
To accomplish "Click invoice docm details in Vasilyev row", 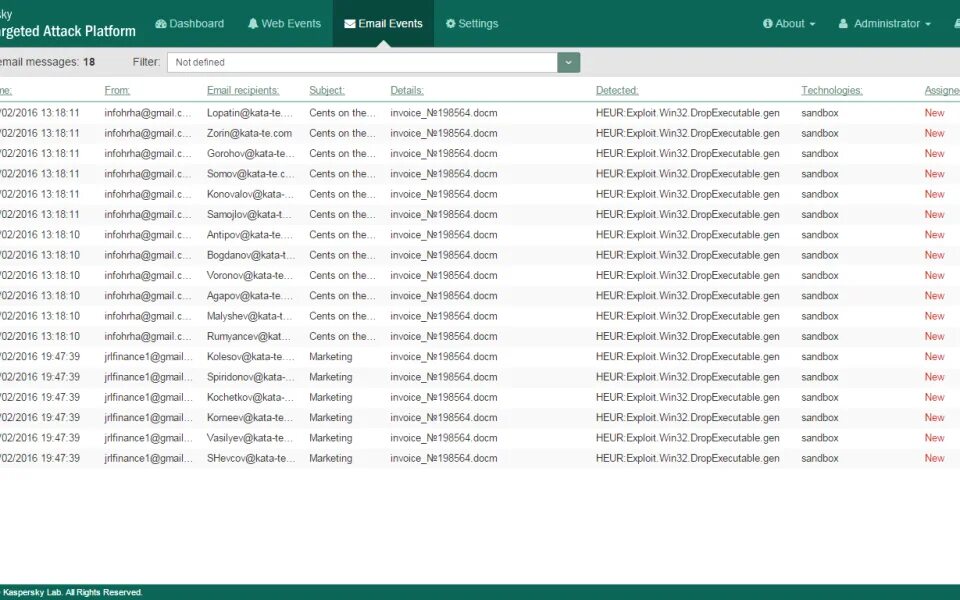I will coord(444,438).
